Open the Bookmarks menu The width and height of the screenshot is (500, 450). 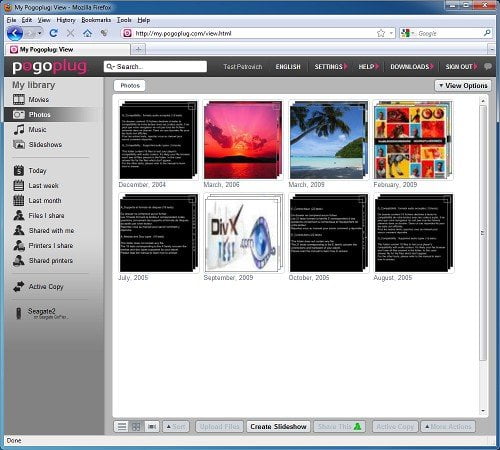click(96, 20)
